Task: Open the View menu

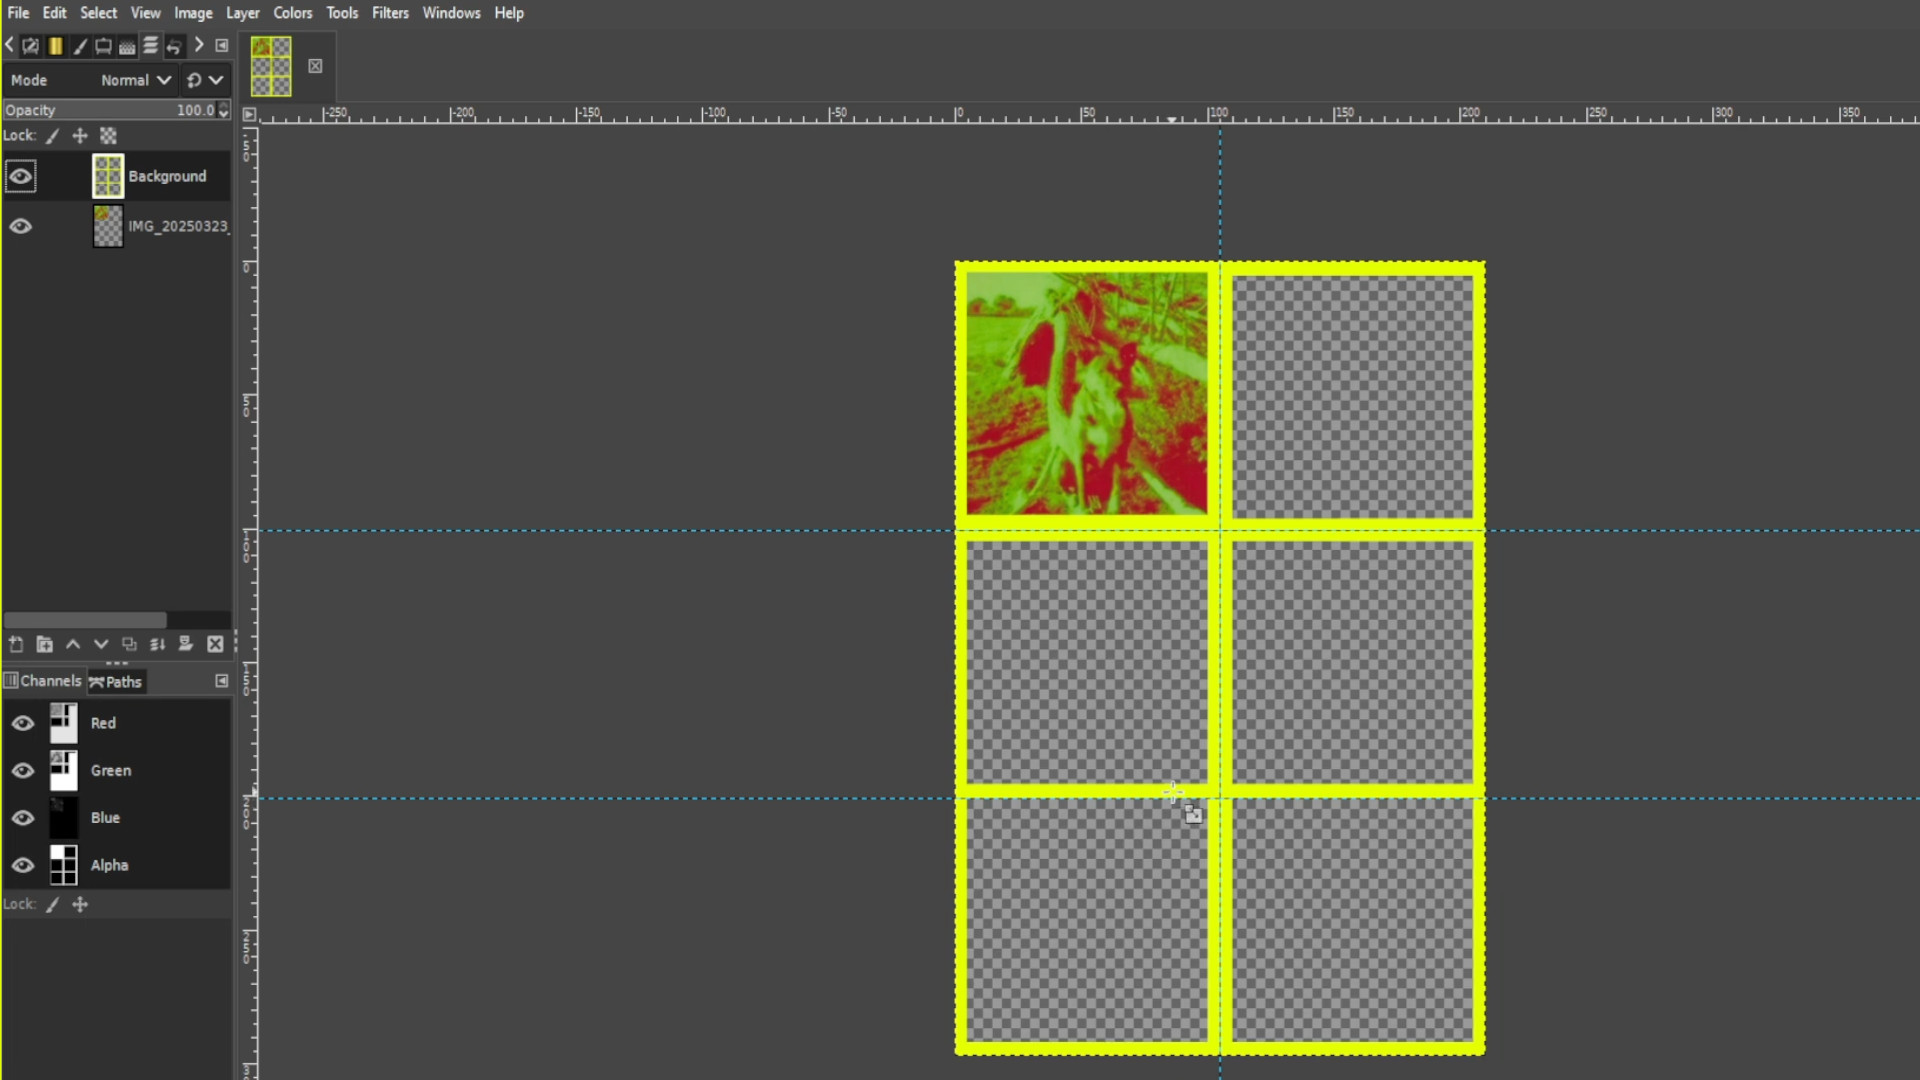Action: [145, 13]
